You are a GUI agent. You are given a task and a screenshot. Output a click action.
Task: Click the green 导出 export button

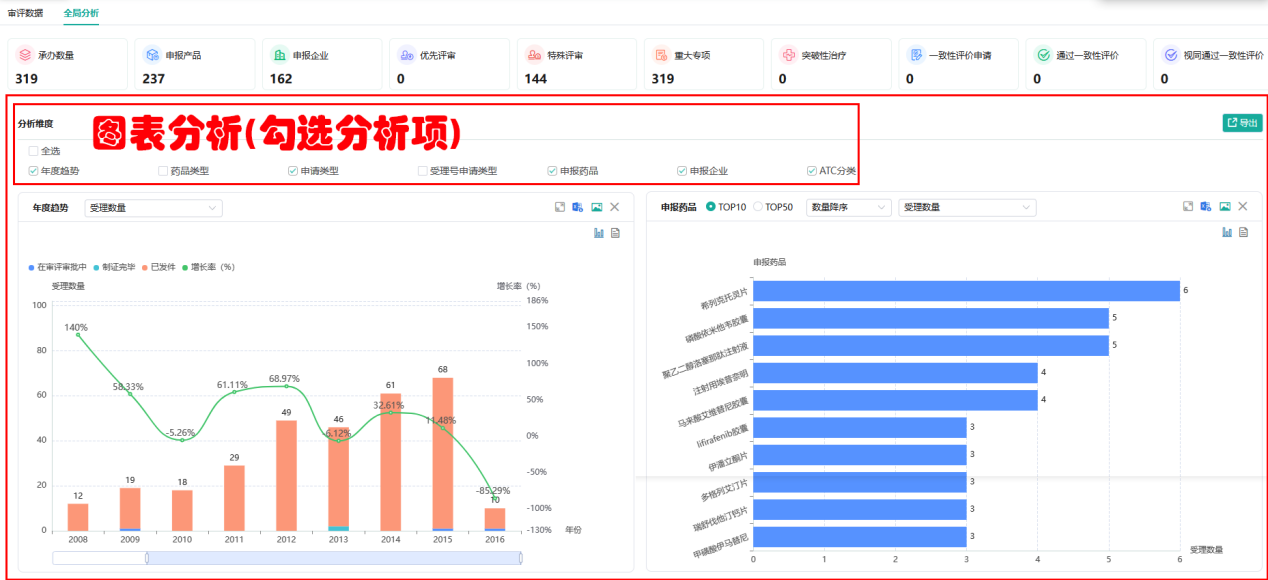coord(1242,123)
